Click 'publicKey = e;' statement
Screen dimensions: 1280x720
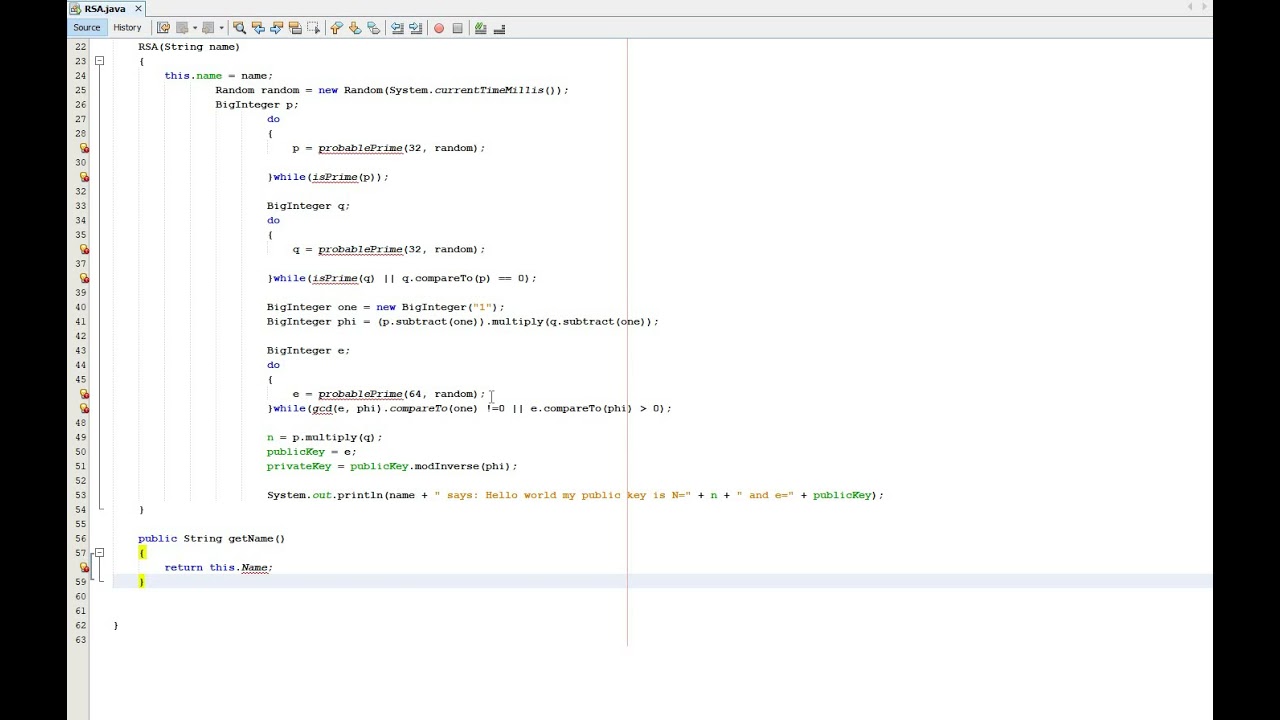click(311, 452)
